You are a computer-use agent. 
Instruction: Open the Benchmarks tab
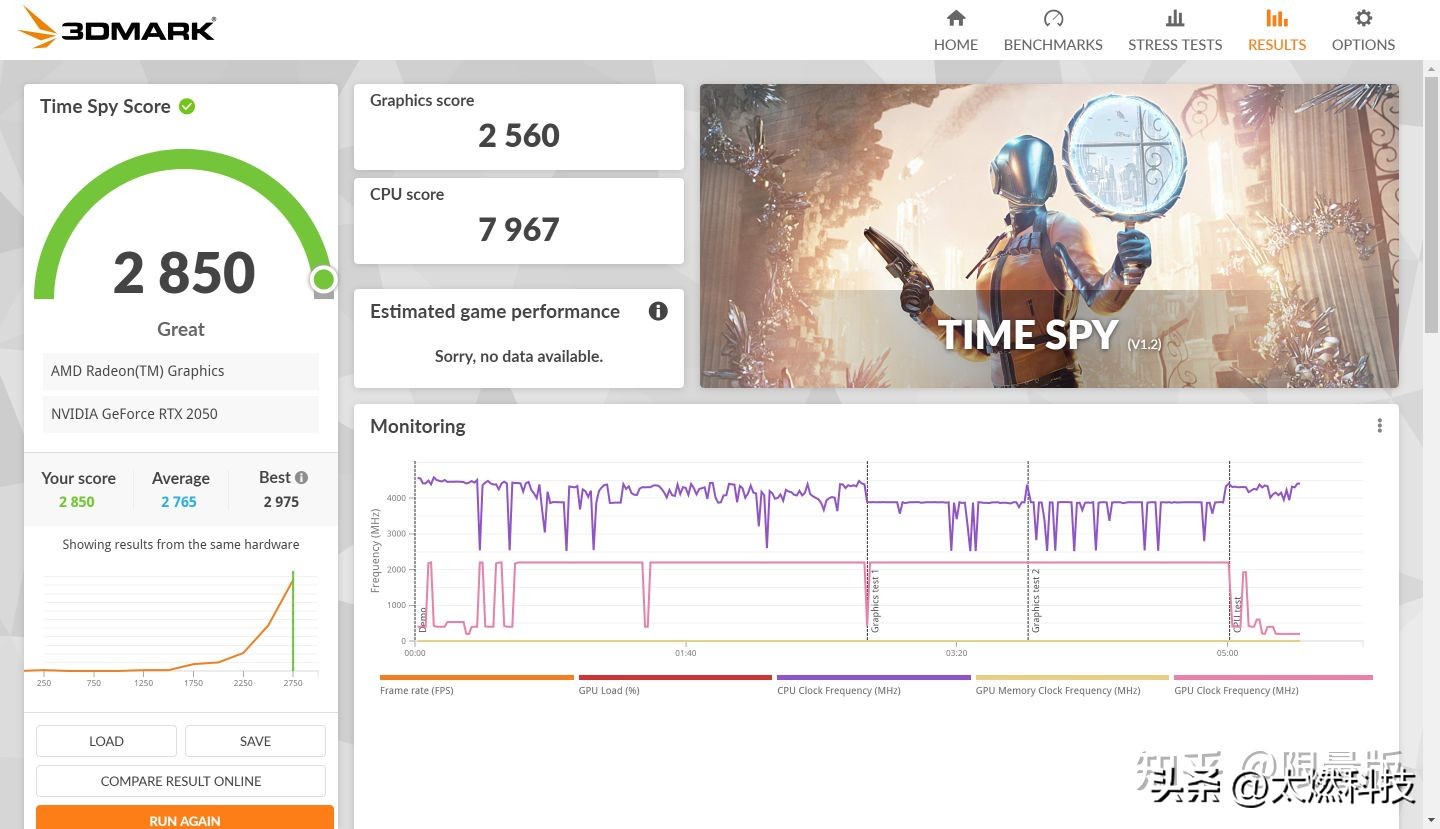[1053, 31]
